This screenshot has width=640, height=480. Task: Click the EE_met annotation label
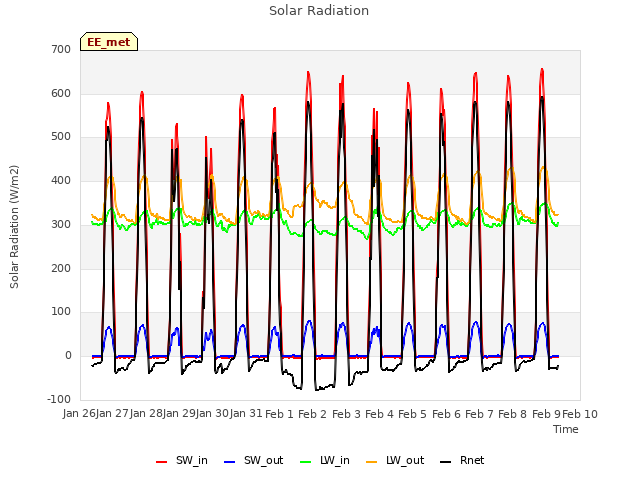(x=109, y=42)
